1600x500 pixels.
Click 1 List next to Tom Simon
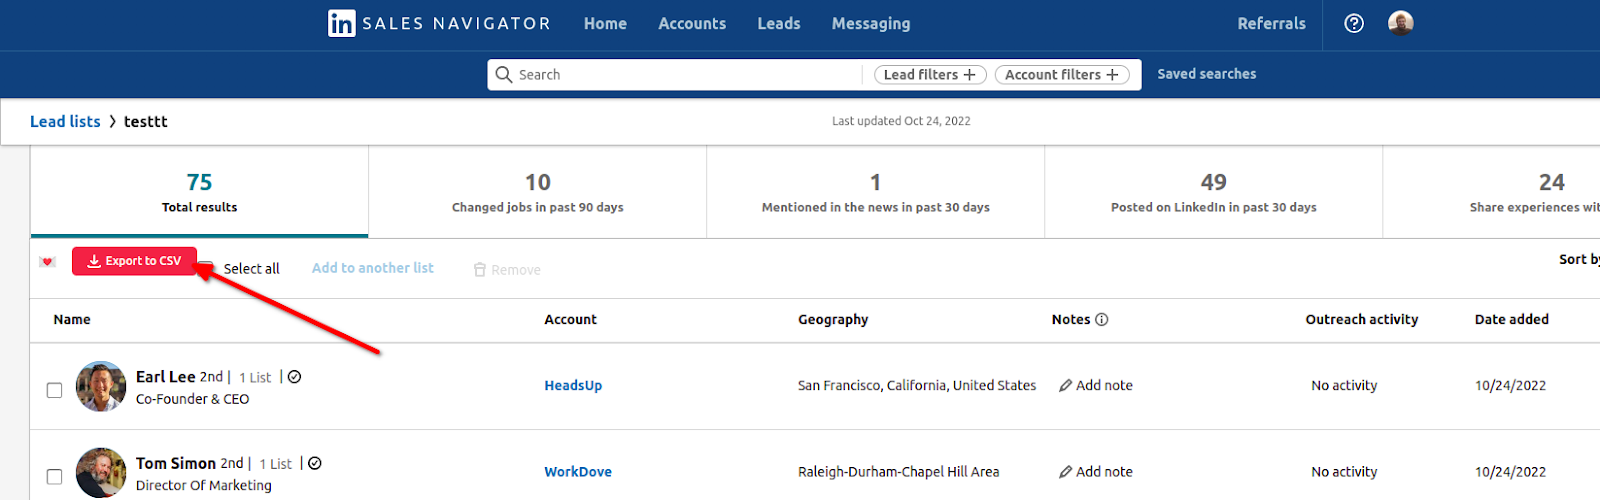[276, 464]
